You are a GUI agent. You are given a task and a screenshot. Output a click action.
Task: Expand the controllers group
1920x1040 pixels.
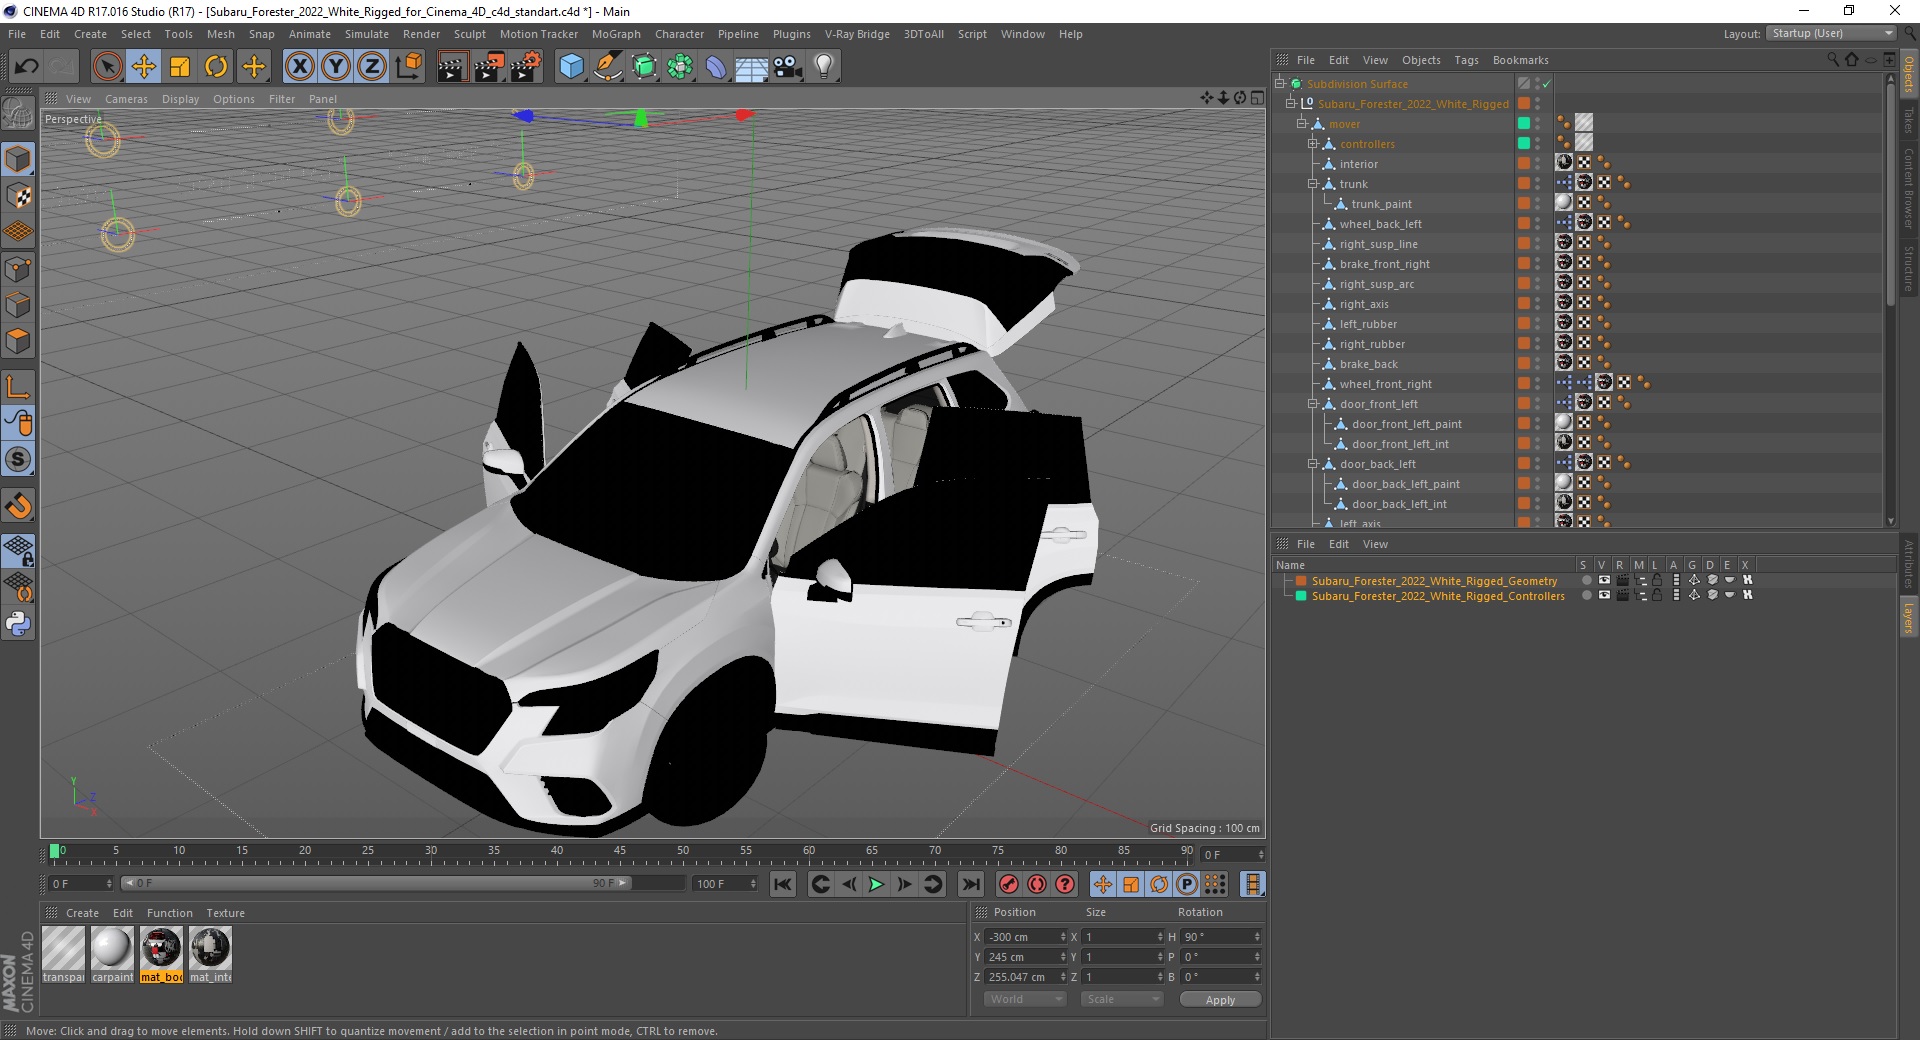click(x=1313, y=144)
